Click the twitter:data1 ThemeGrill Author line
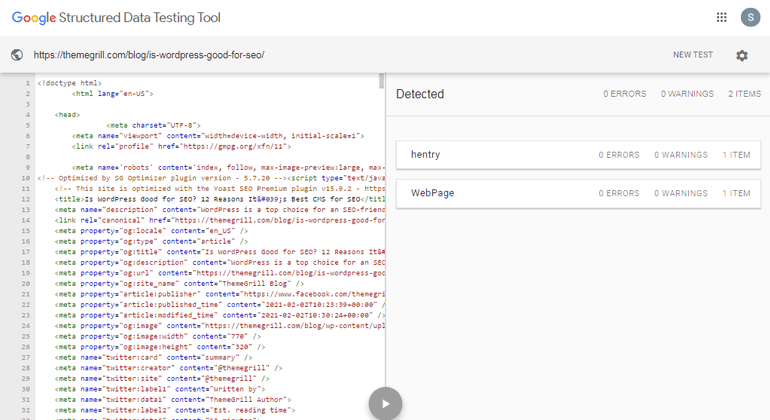 tap(173, 400)
